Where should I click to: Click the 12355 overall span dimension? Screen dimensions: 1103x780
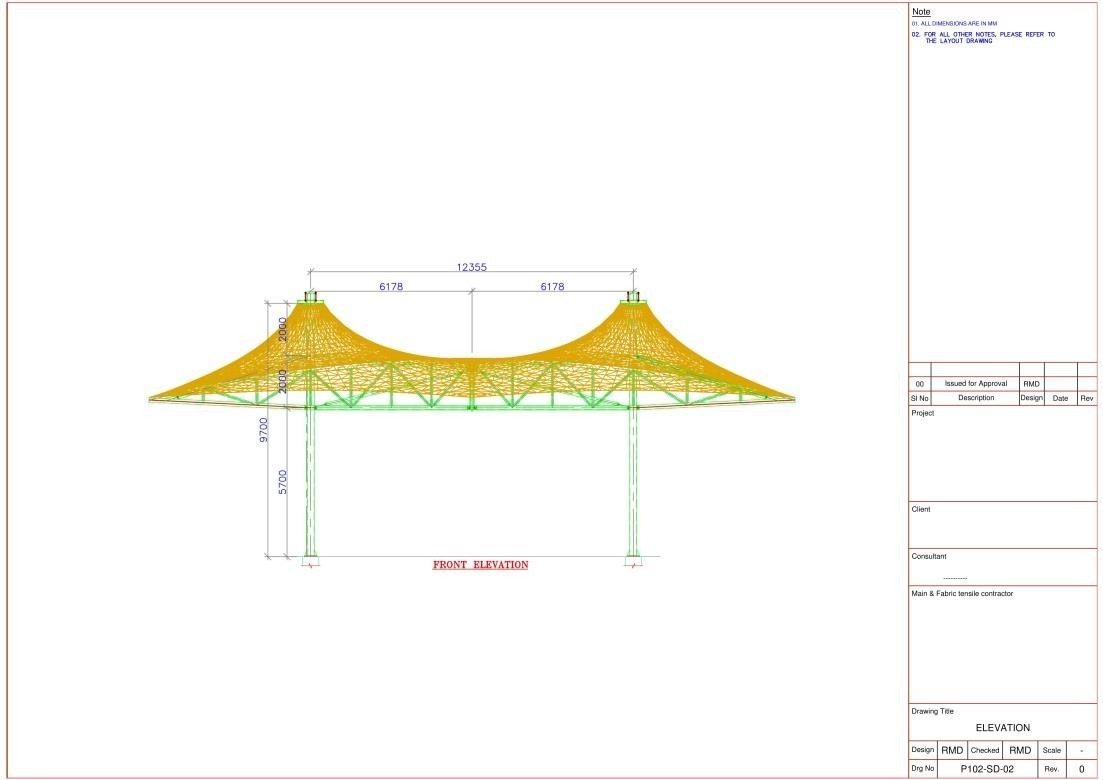471,267
